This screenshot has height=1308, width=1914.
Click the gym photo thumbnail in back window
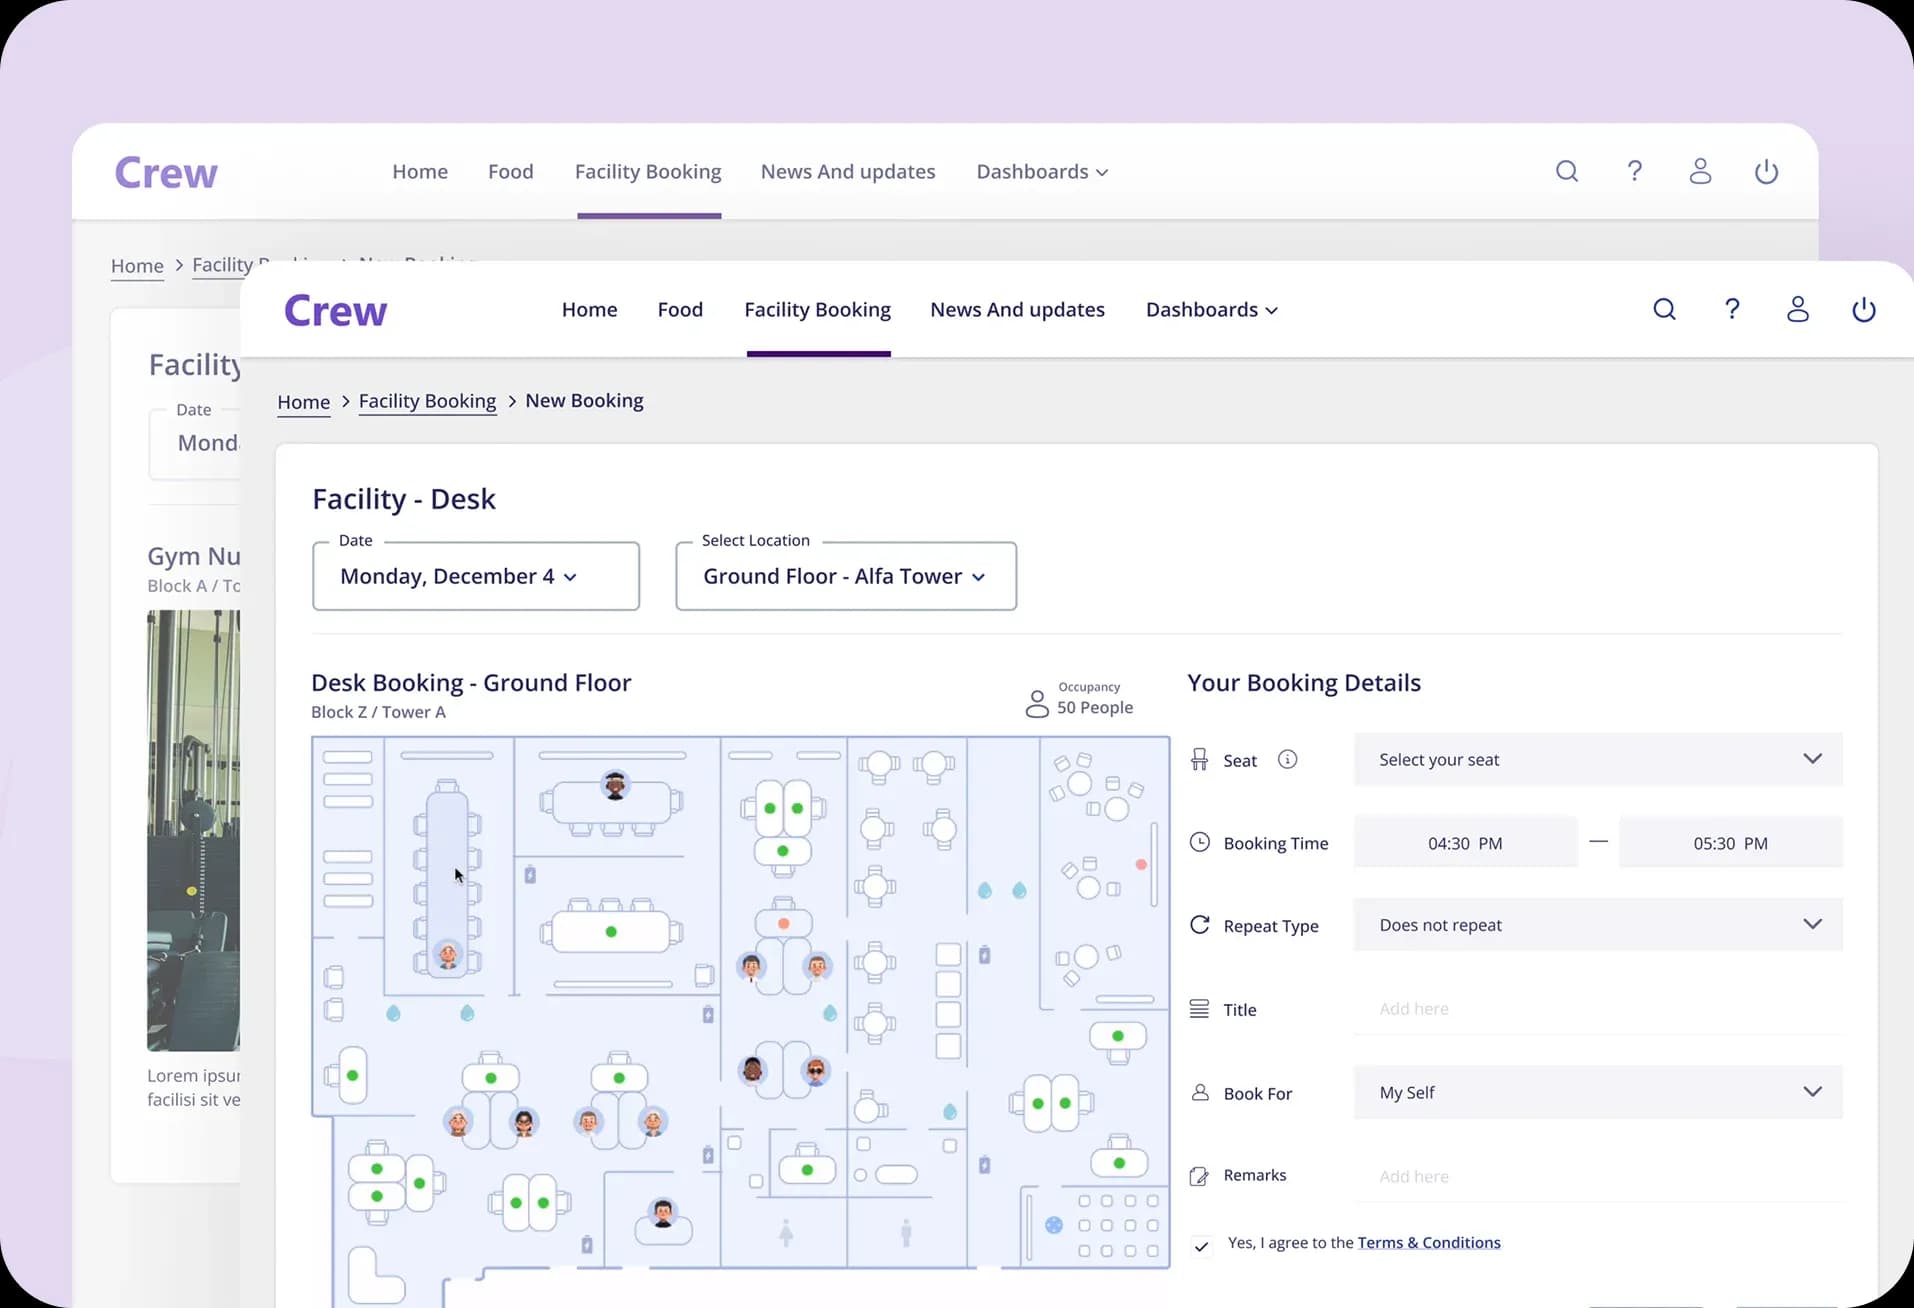click(x=193, y=831)
